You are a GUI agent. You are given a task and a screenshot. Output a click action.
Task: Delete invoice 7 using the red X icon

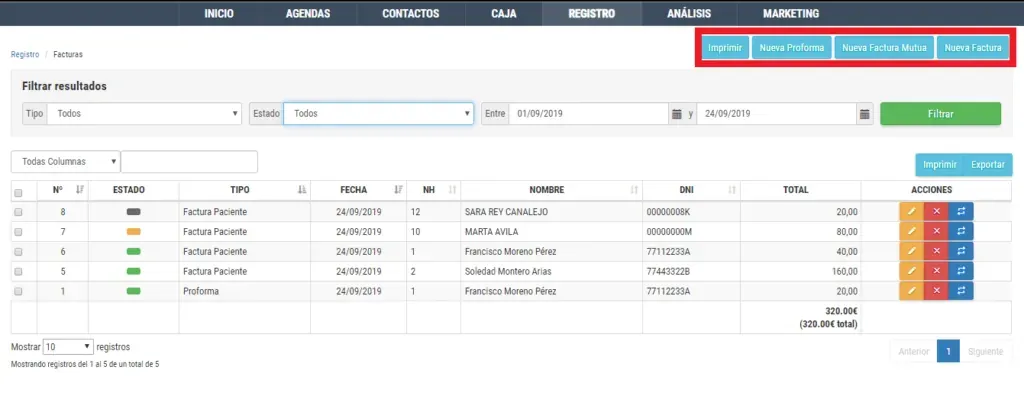point(936,231)
